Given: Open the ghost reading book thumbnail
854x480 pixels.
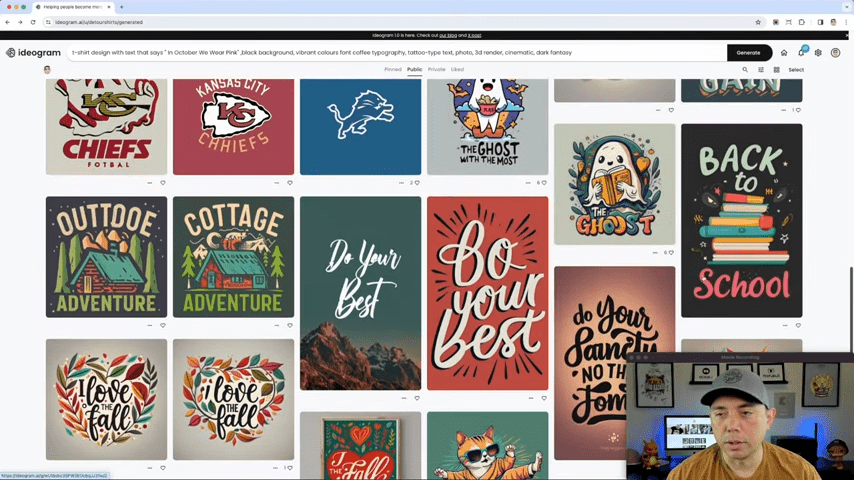Looking at the screenshot, I should click(x=614, y=184).
